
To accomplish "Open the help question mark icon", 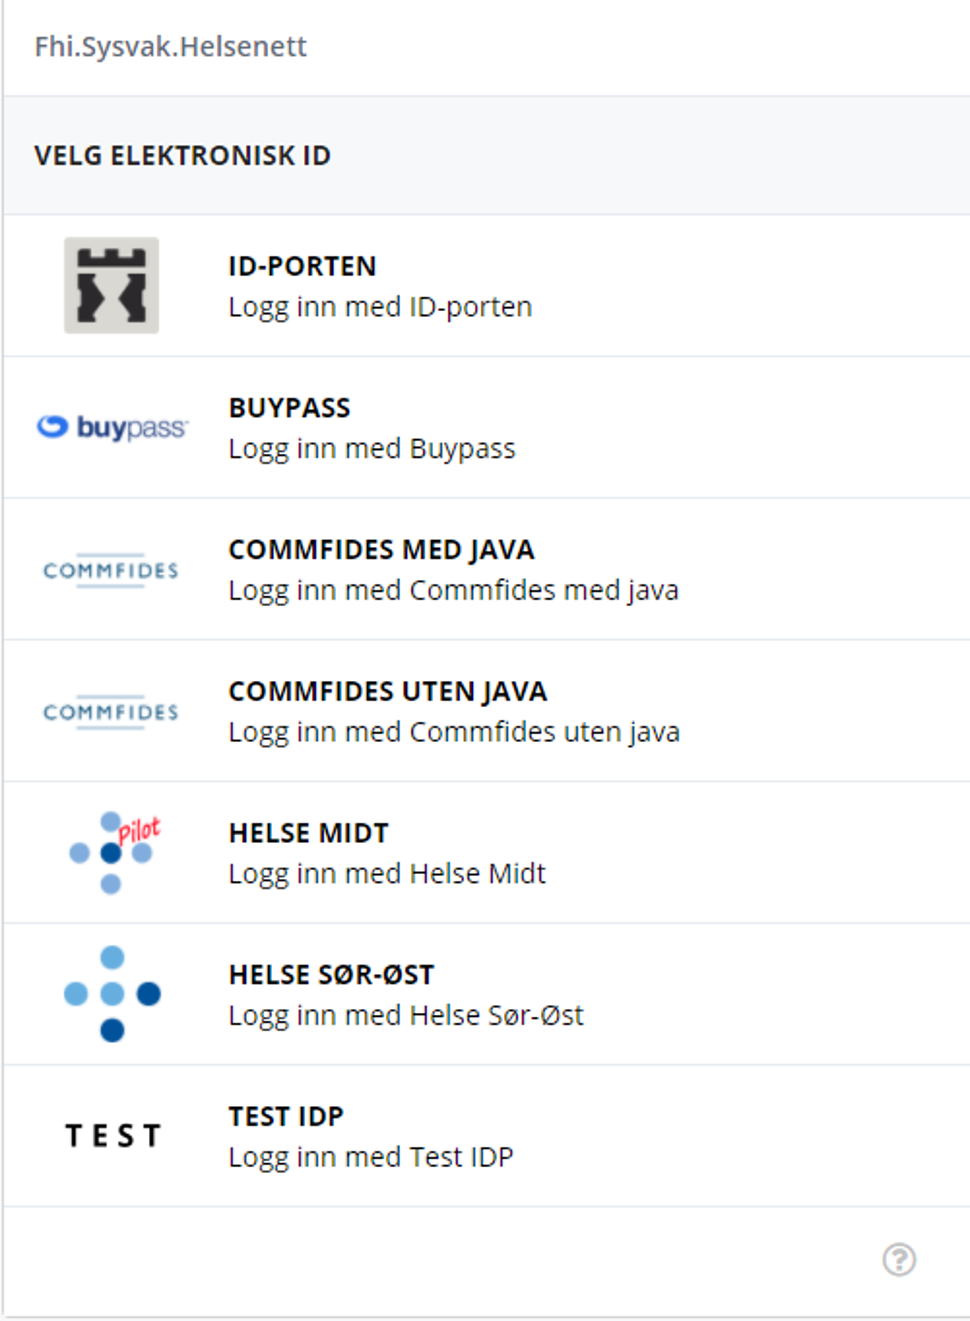I will [x=899, y=1259].
